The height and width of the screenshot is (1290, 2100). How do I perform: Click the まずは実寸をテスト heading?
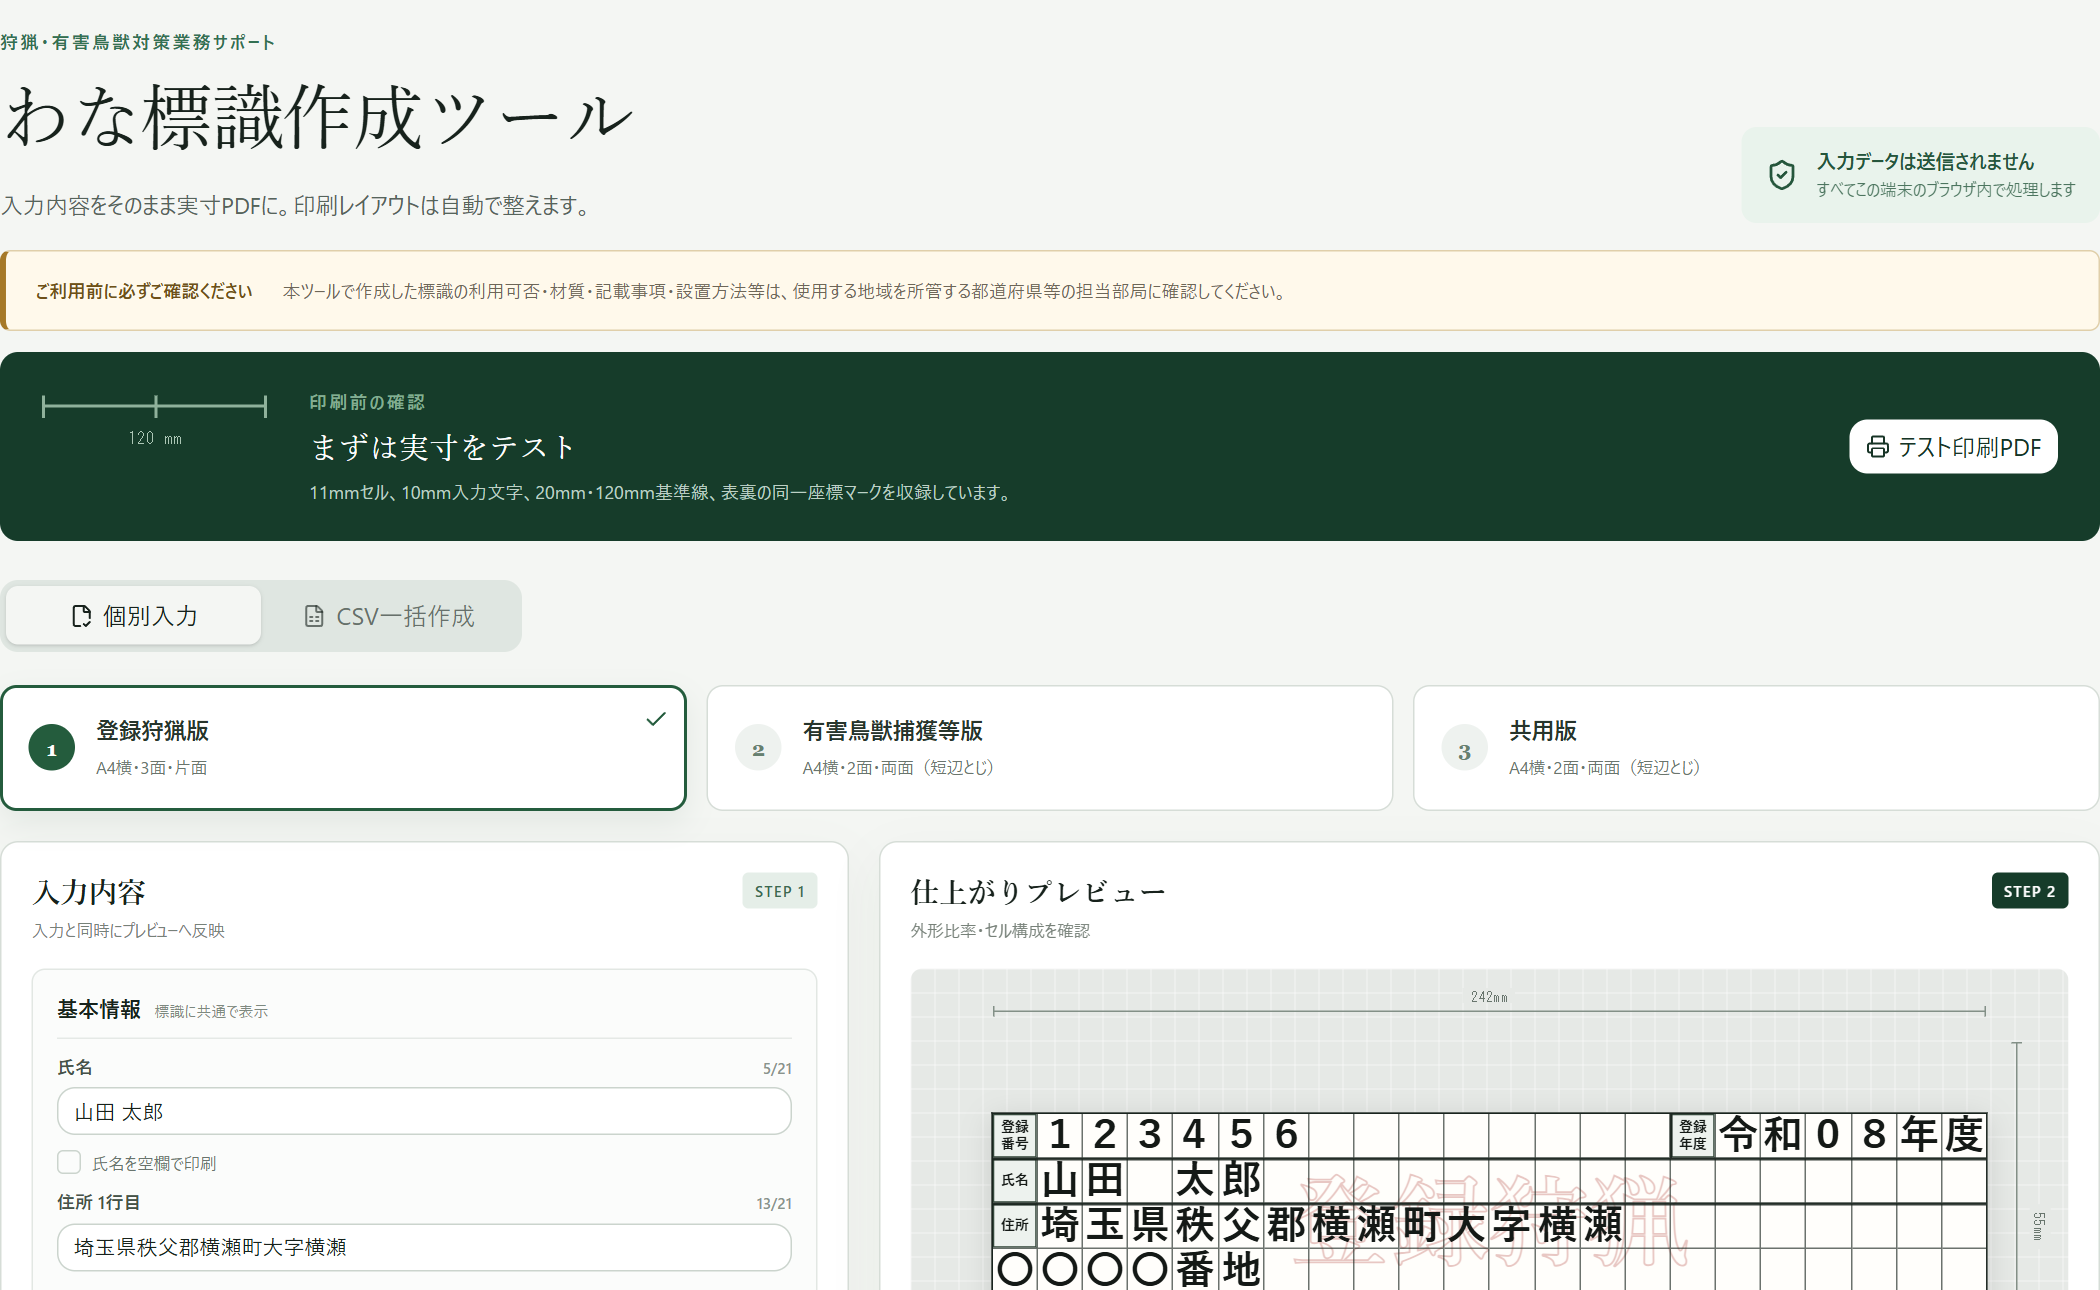coord(443,447)
